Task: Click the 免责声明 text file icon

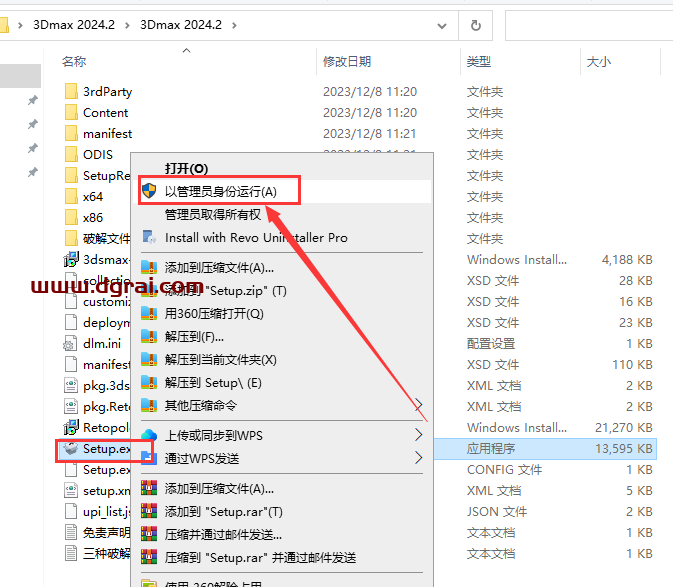Action: tap(70, 533)
